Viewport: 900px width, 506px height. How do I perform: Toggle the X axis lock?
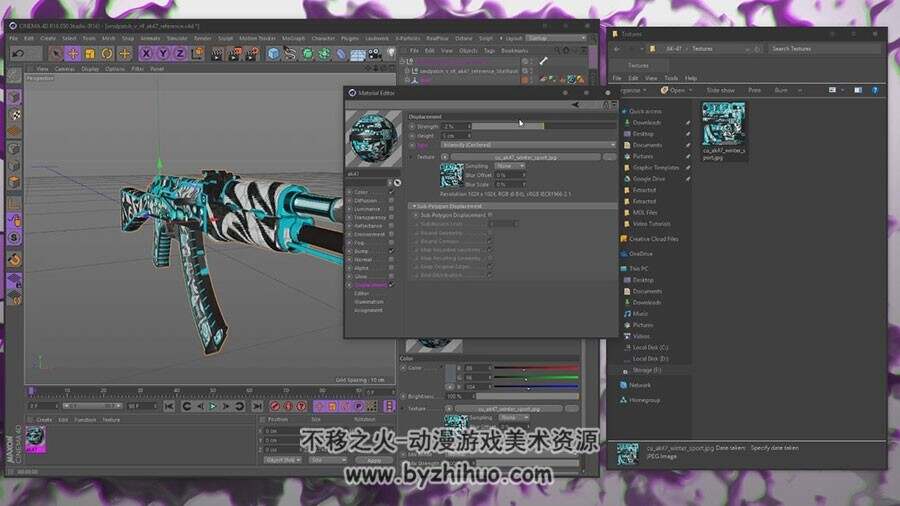click(146, 54)
